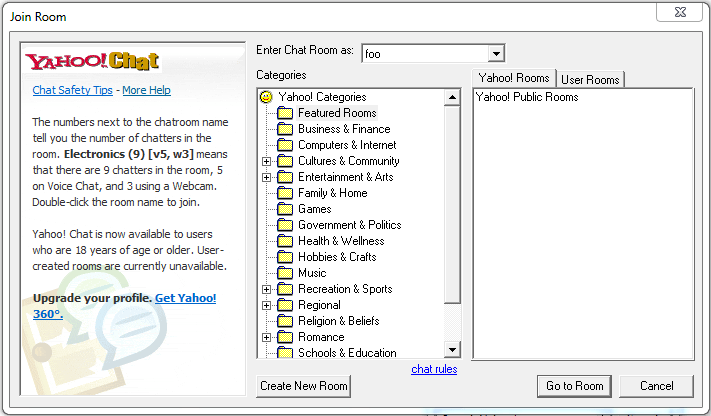
Task: Click the categories list scrollbar thumb
Action: [452, 205]
